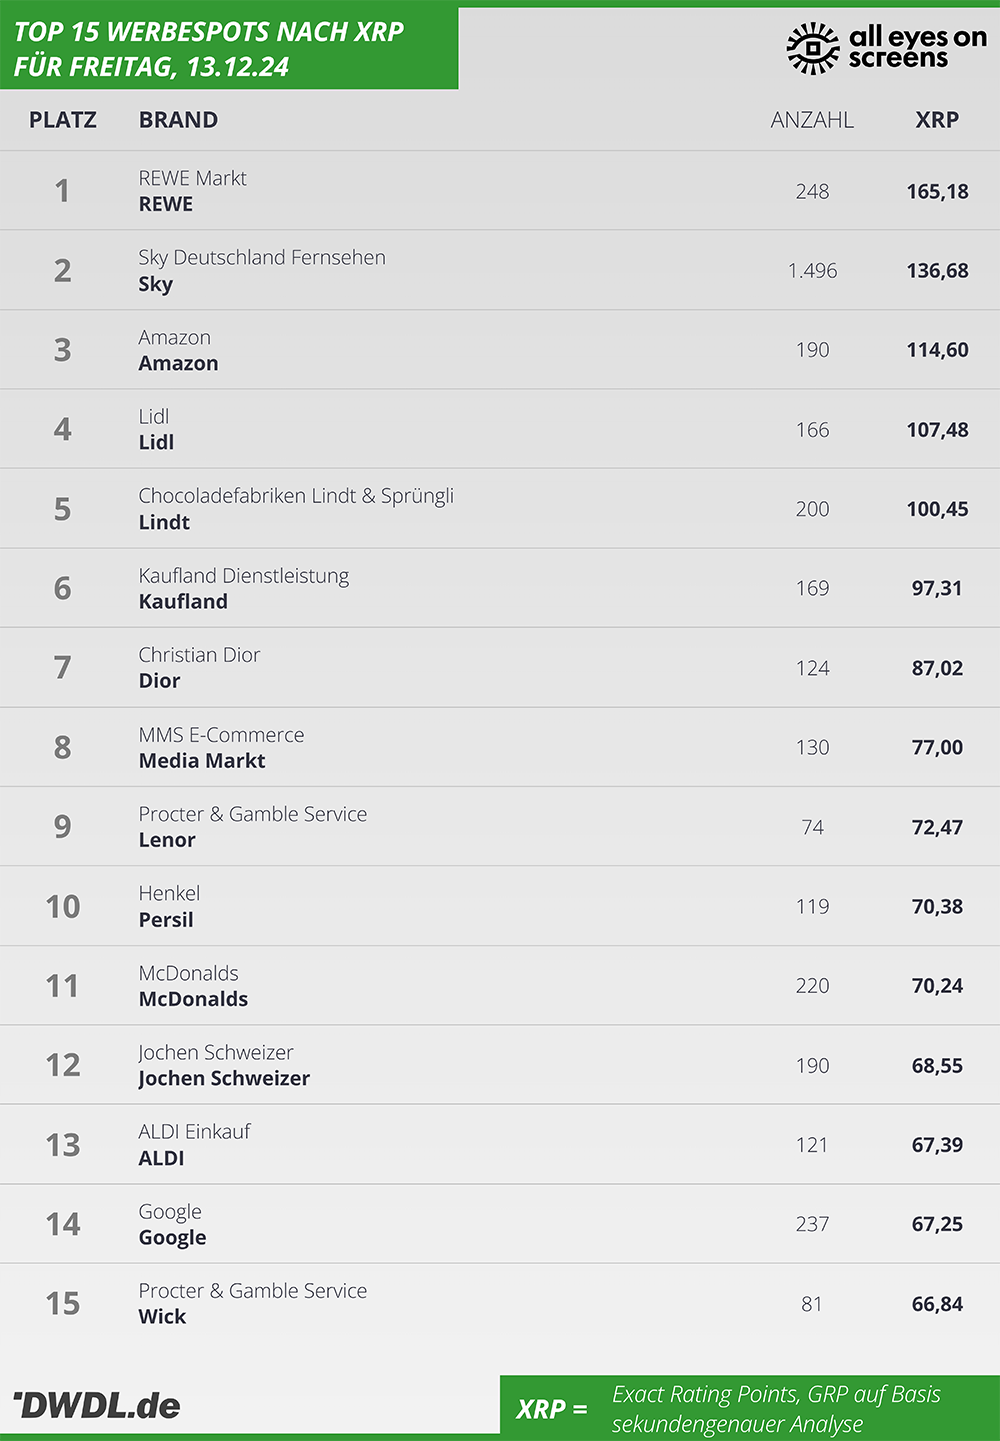Click the McDonalds bold brand name
1000x1441 pixels.
click(x=193, y=999)
